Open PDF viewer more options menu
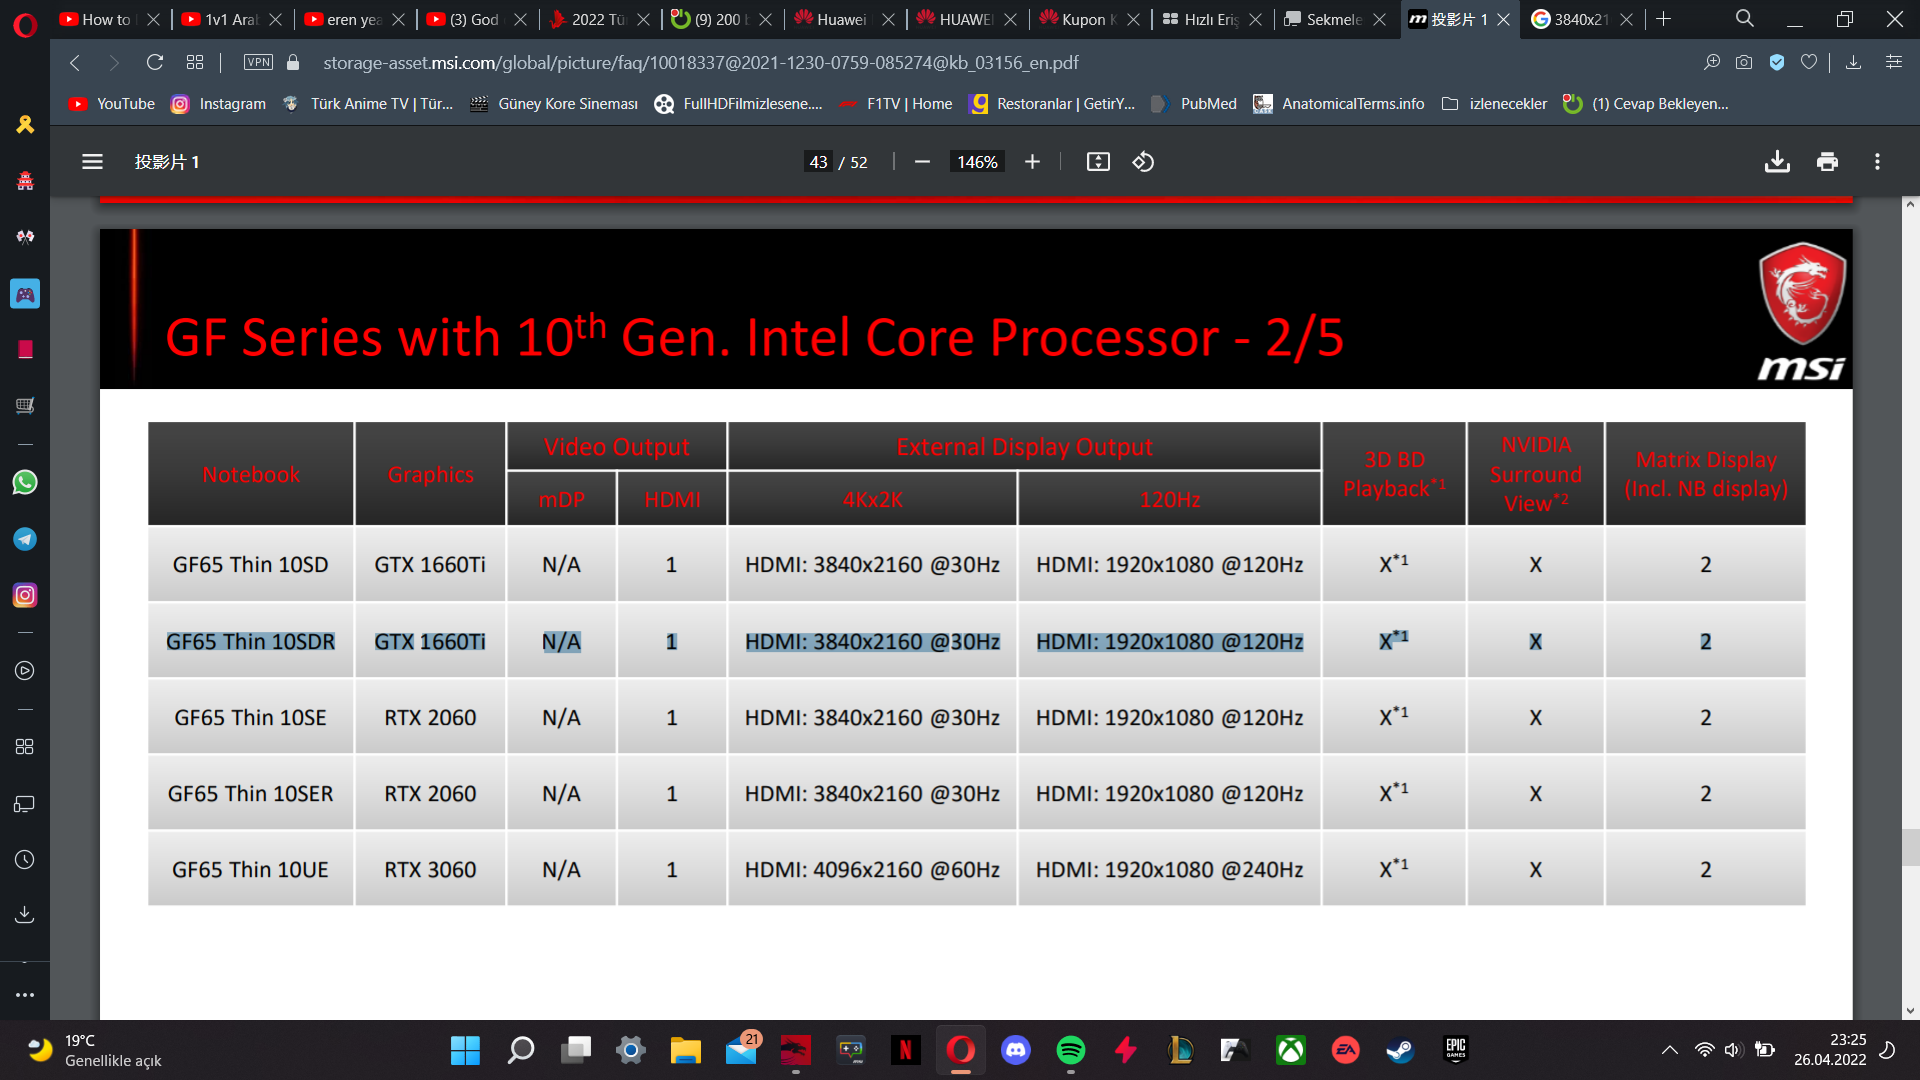Screen dimensions: 1920x1080 coord(1877,162)
